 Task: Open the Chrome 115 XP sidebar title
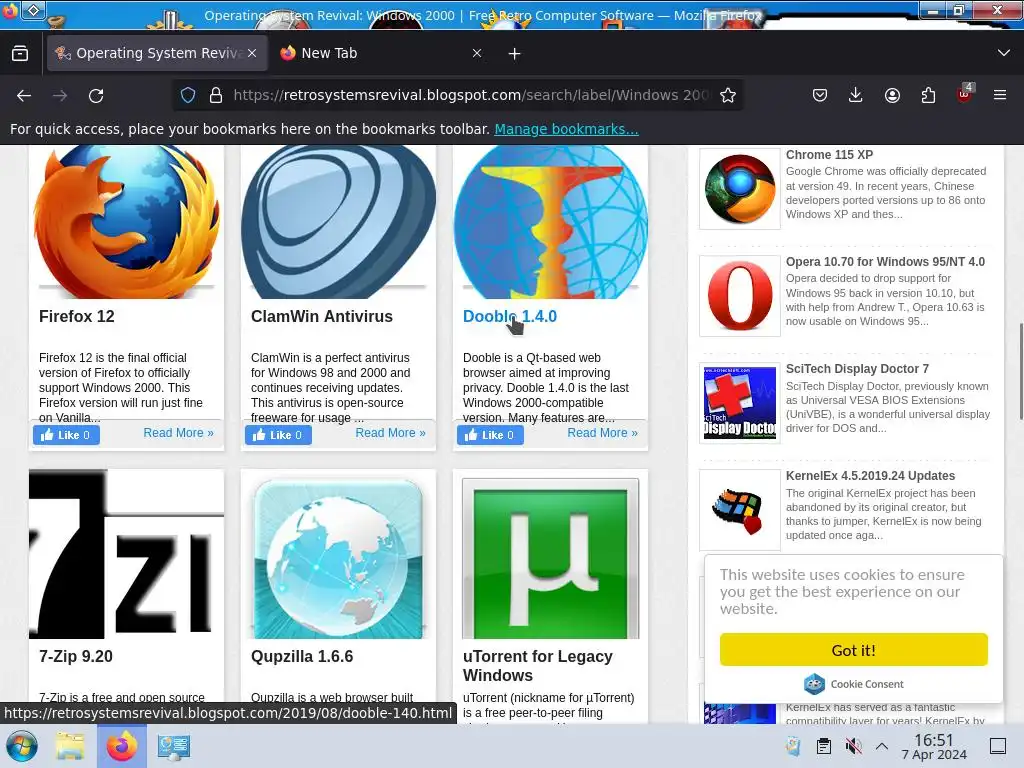829,155
